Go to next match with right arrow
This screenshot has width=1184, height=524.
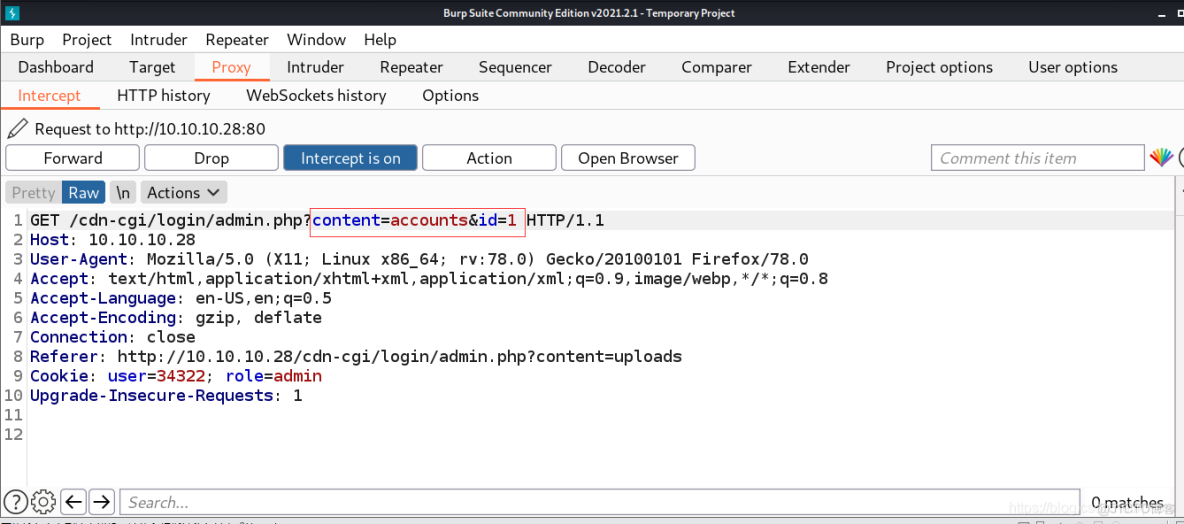pos(101,502)
